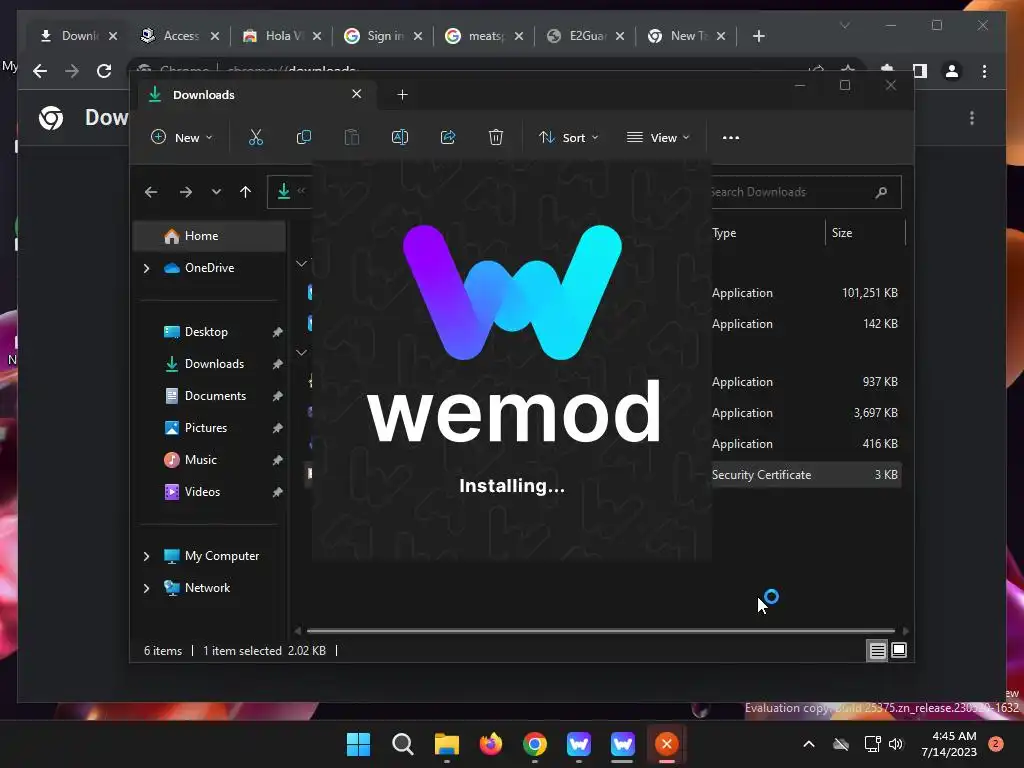
Task: Close the Downloads tab in File Explorer
Action: click(x=357, y=94)
